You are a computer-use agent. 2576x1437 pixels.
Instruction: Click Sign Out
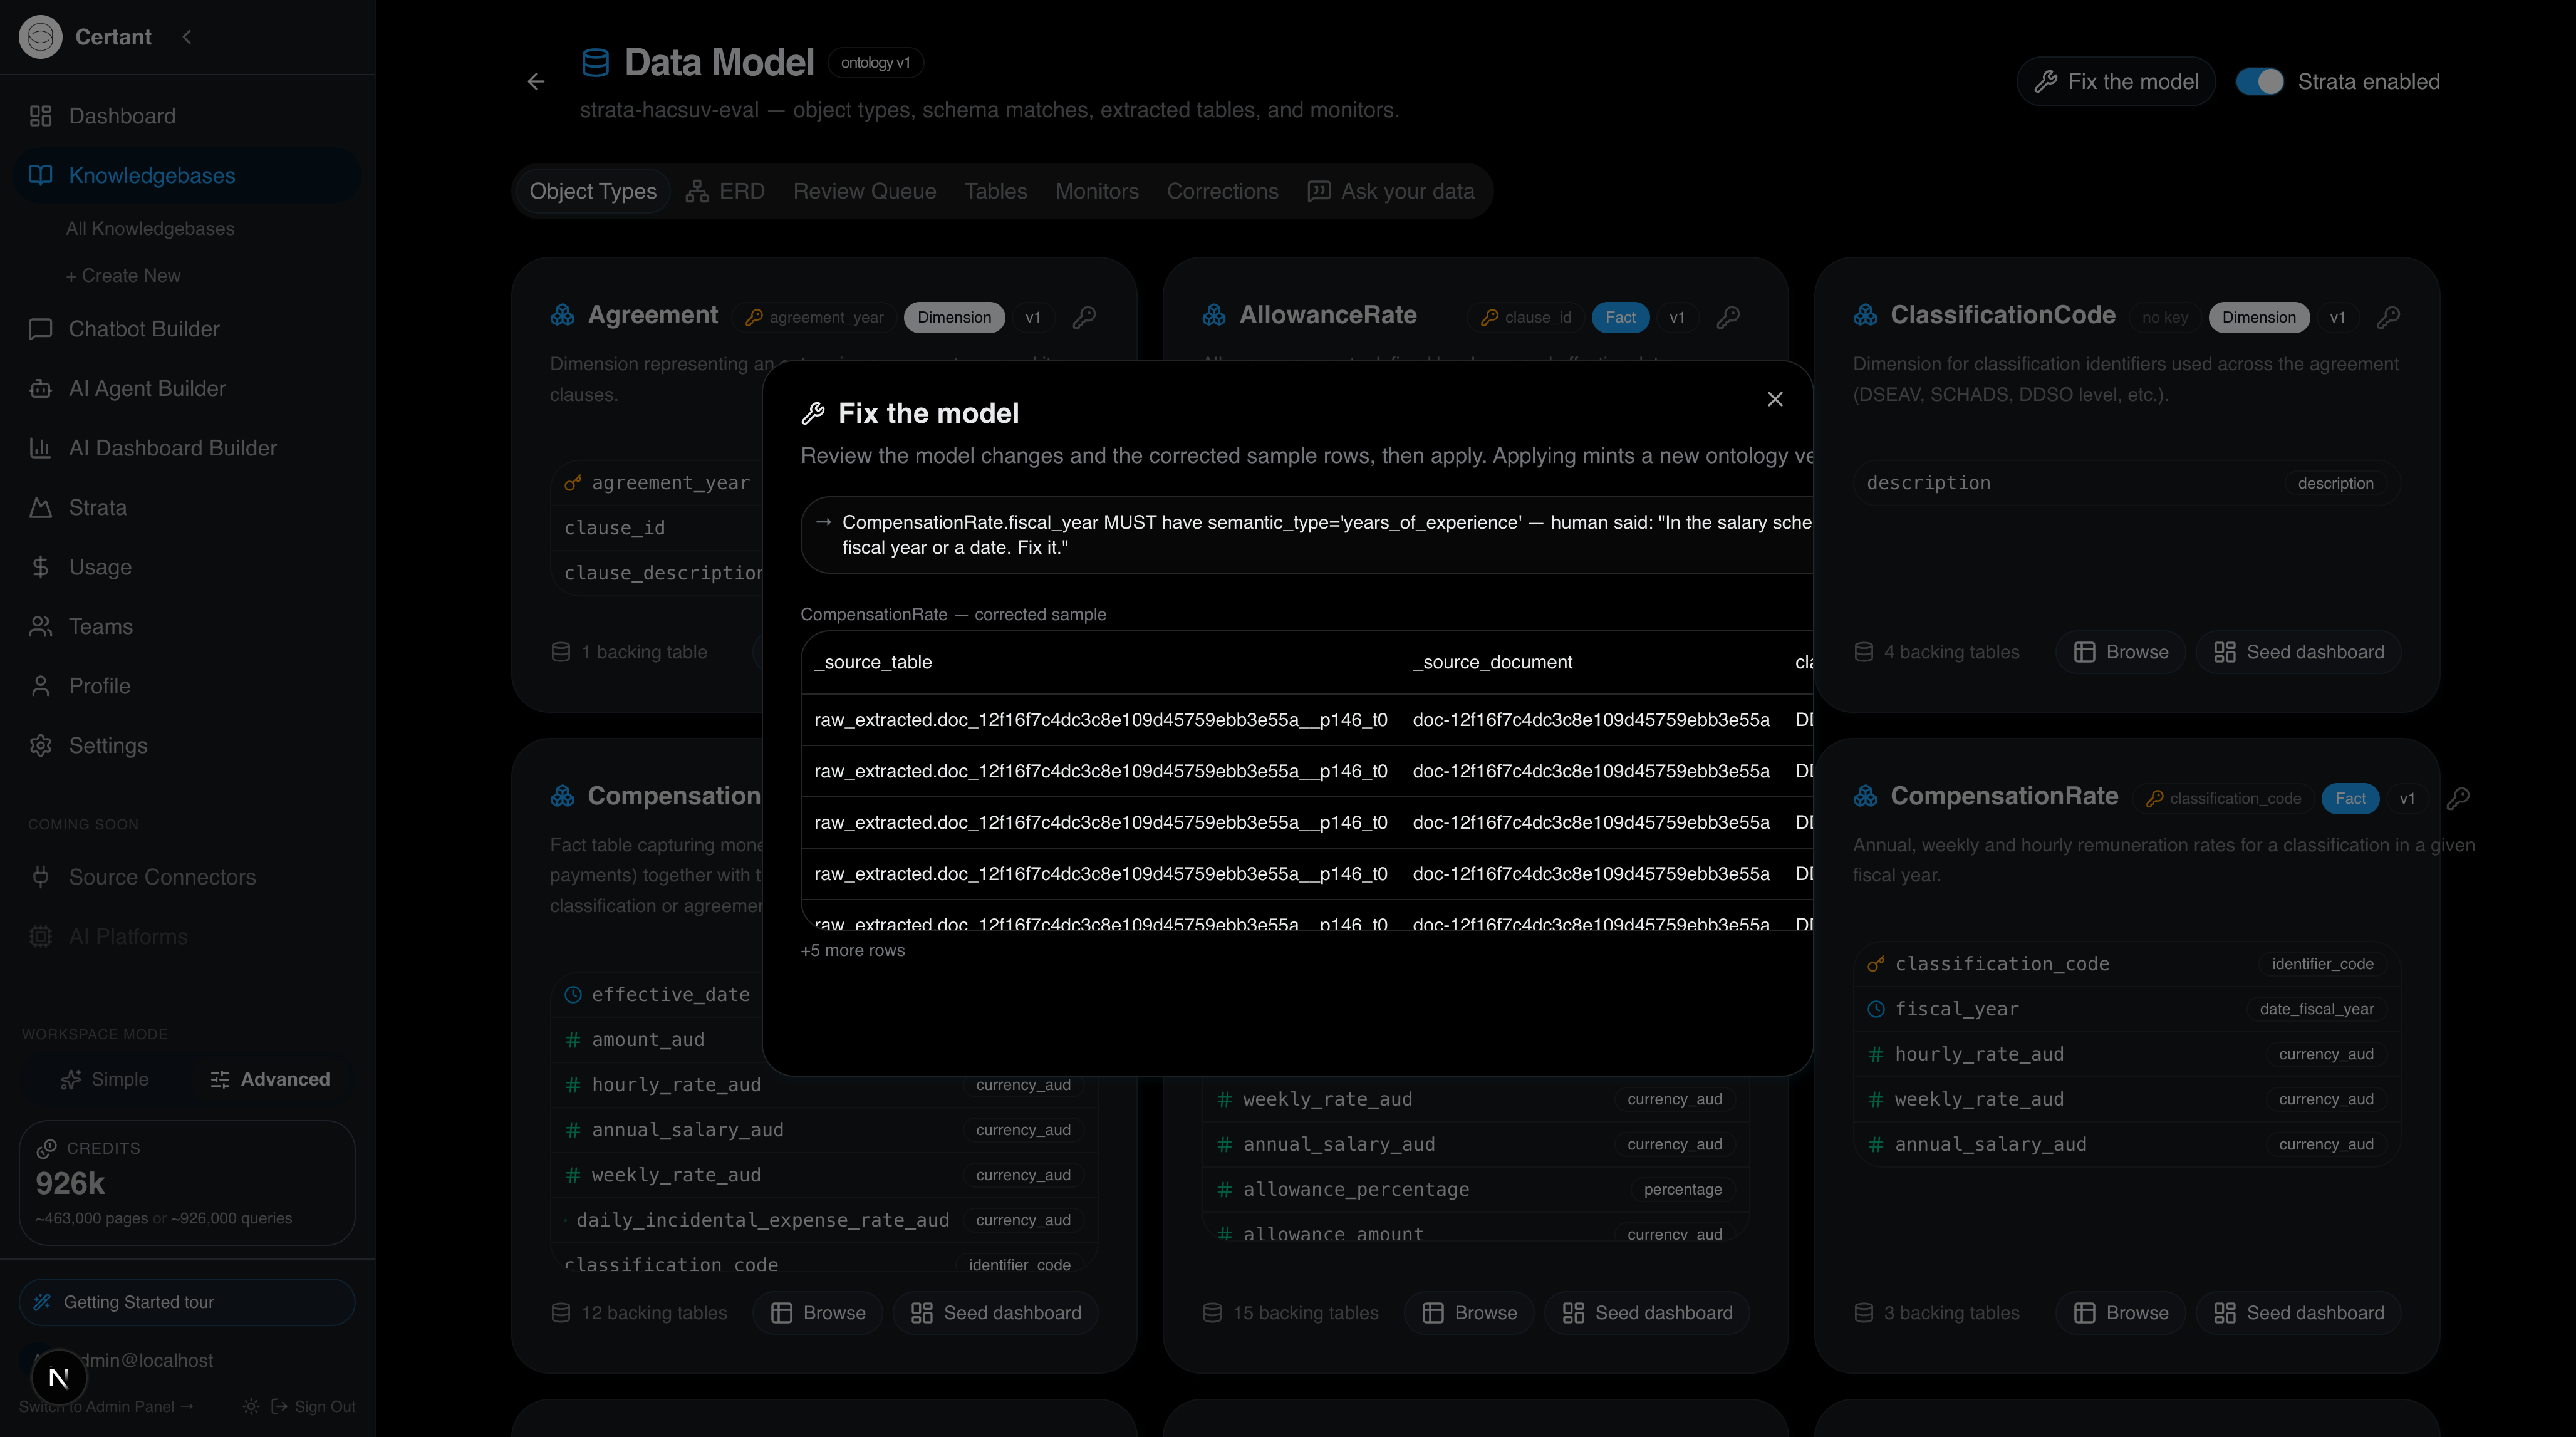click(x=313, y=1406)
